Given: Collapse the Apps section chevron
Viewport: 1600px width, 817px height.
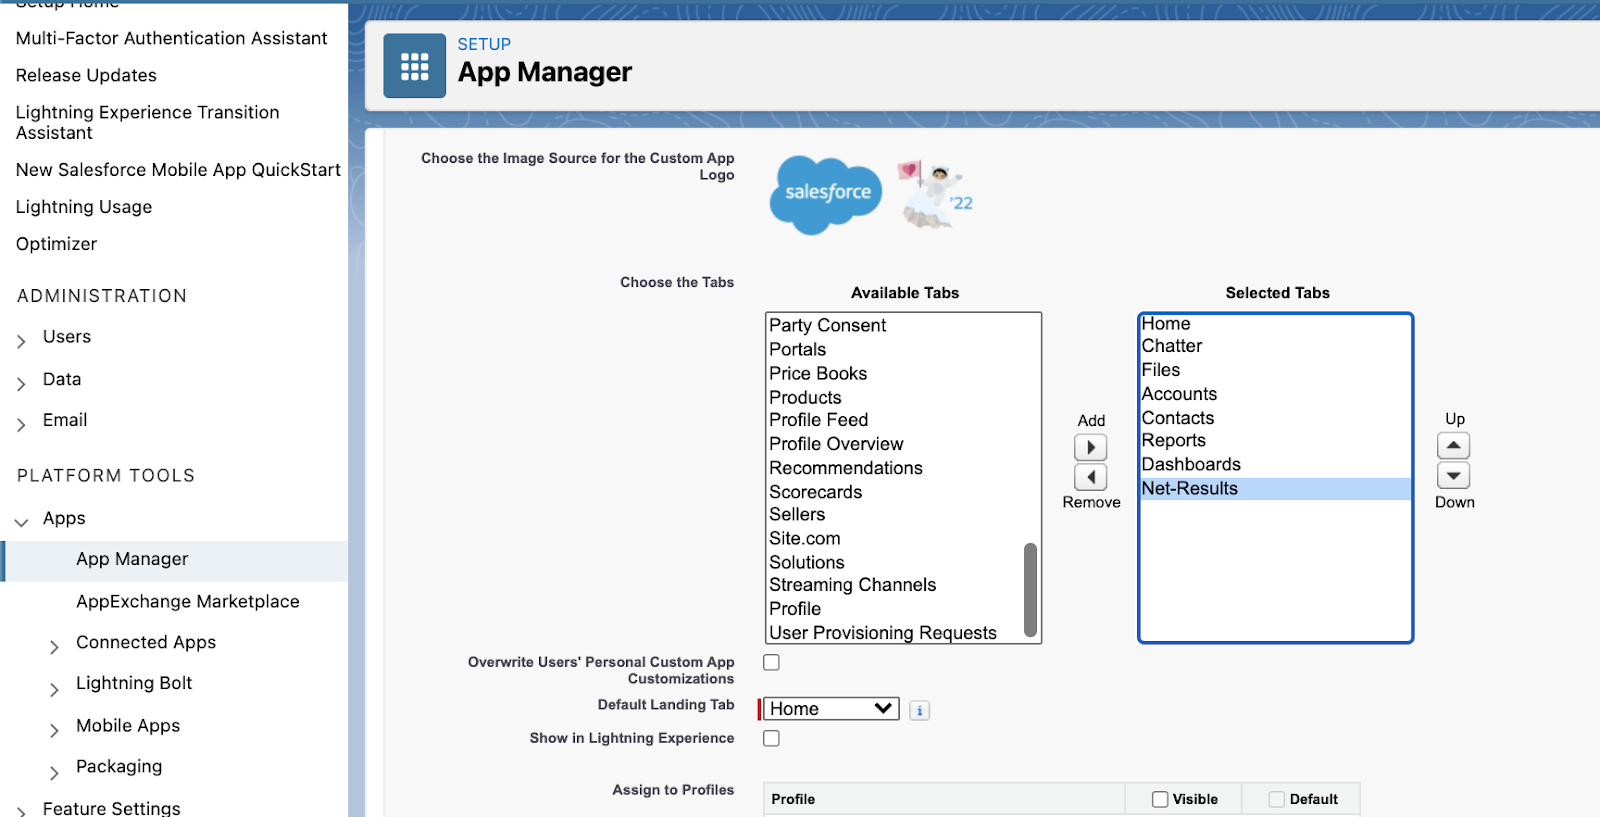Looking at the screenshot, I should pyautogui.click(x=21, y=523).
